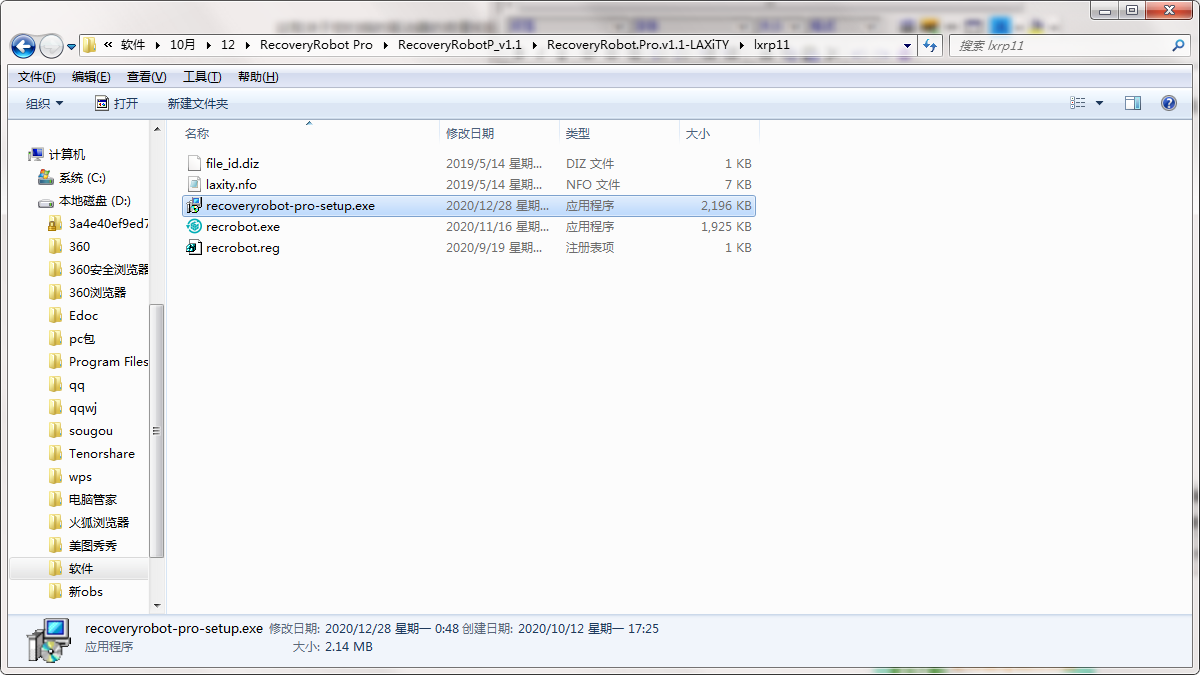This screenshot has height=675, width=1200.
Task: Click the details pane installer thumbnail
Action: 48,641
